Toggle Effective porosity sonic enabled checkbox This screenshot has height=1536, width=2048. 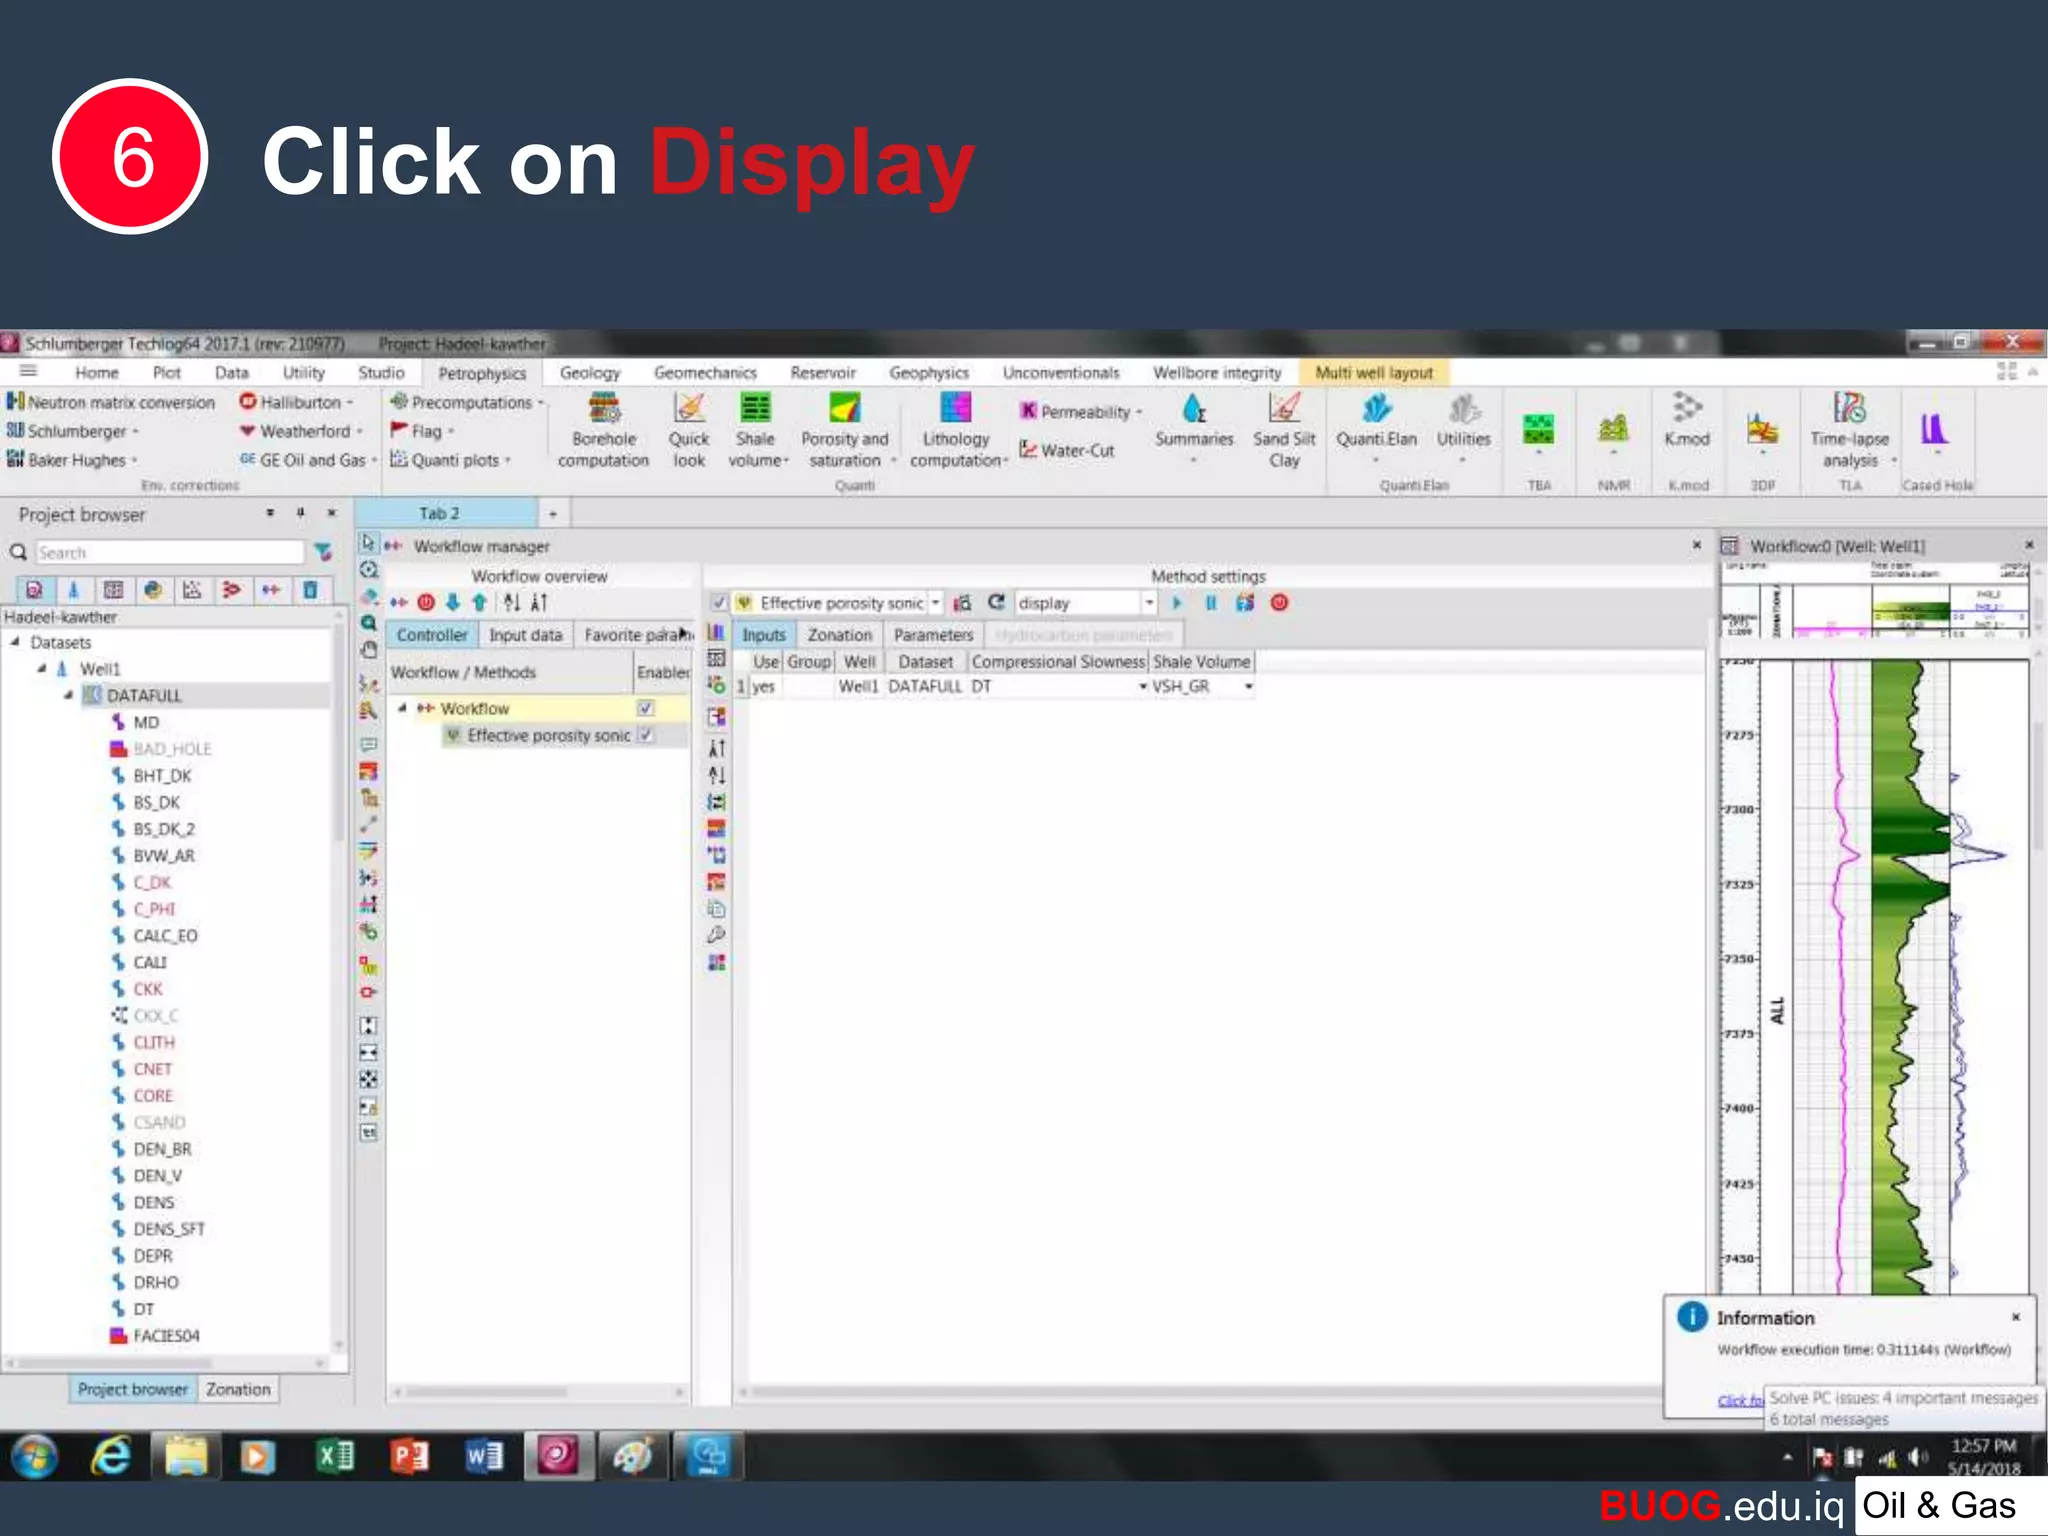[646, 735]
